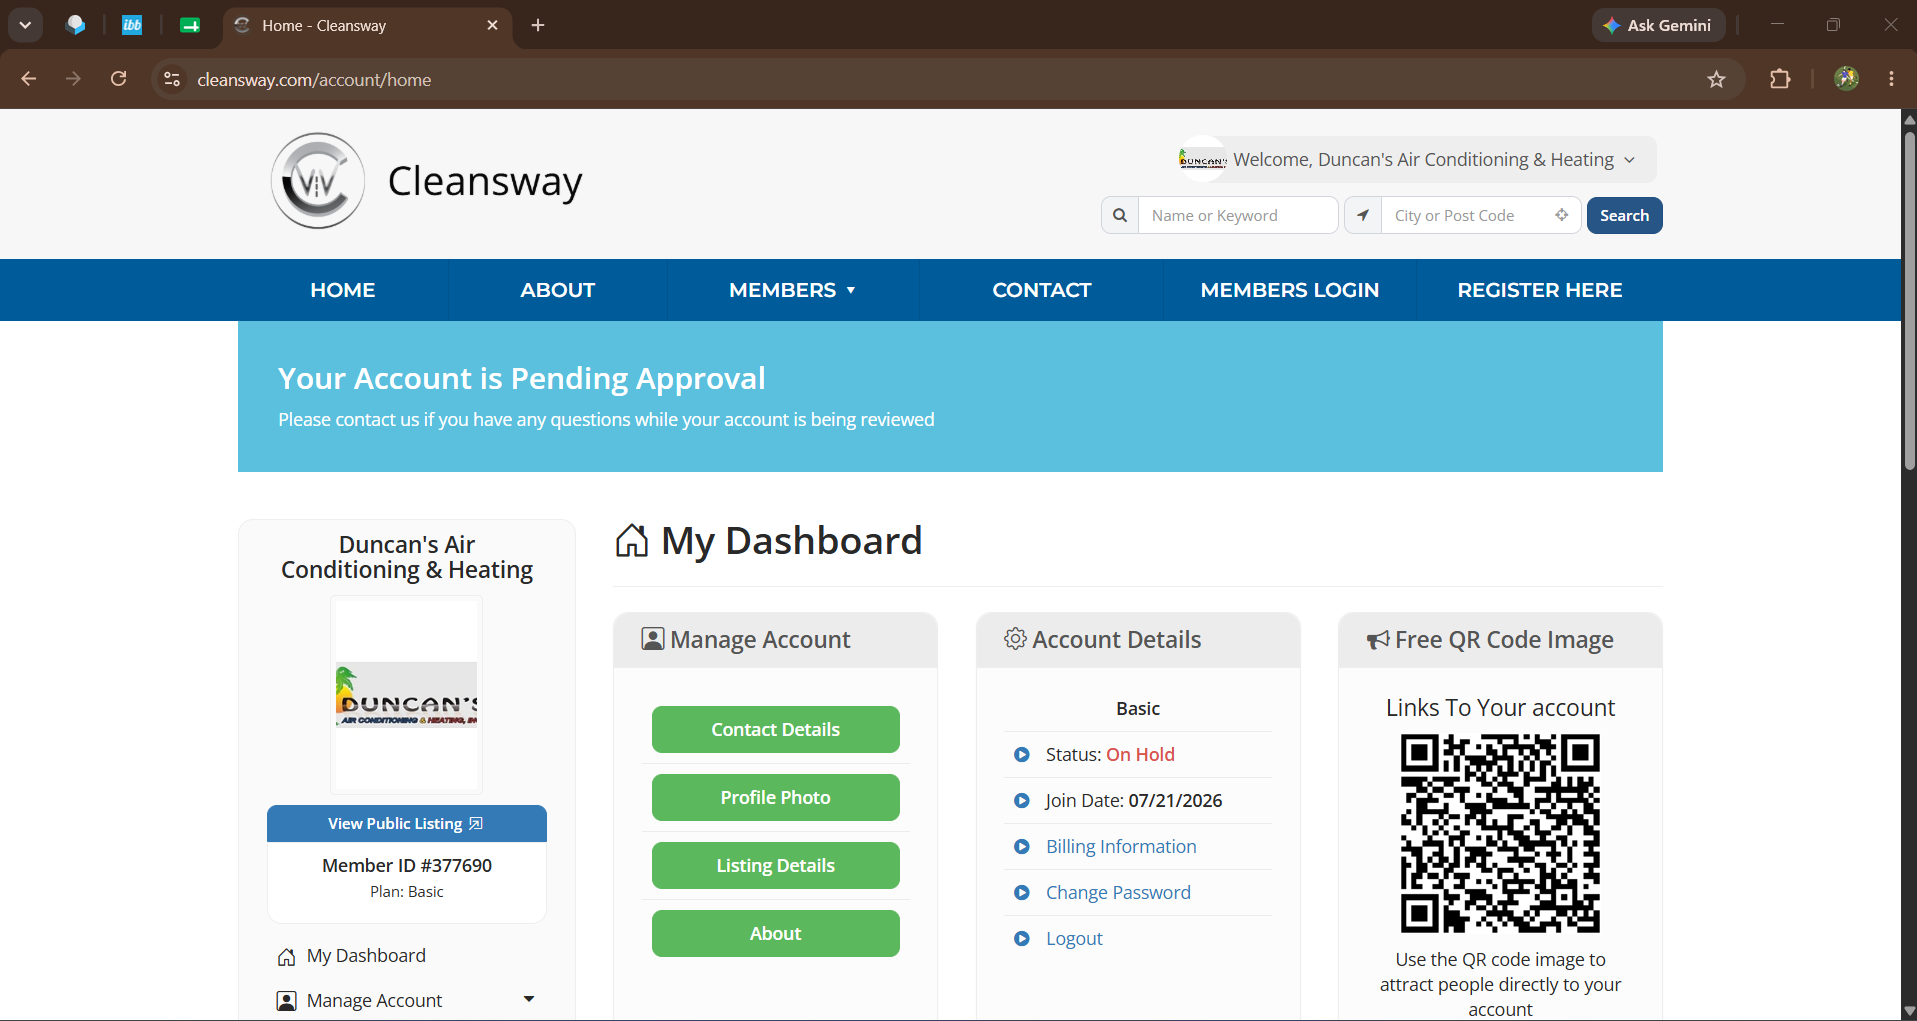Open the HOME navigation item
Screen dimensions: 1917x1021
[343, 290]
